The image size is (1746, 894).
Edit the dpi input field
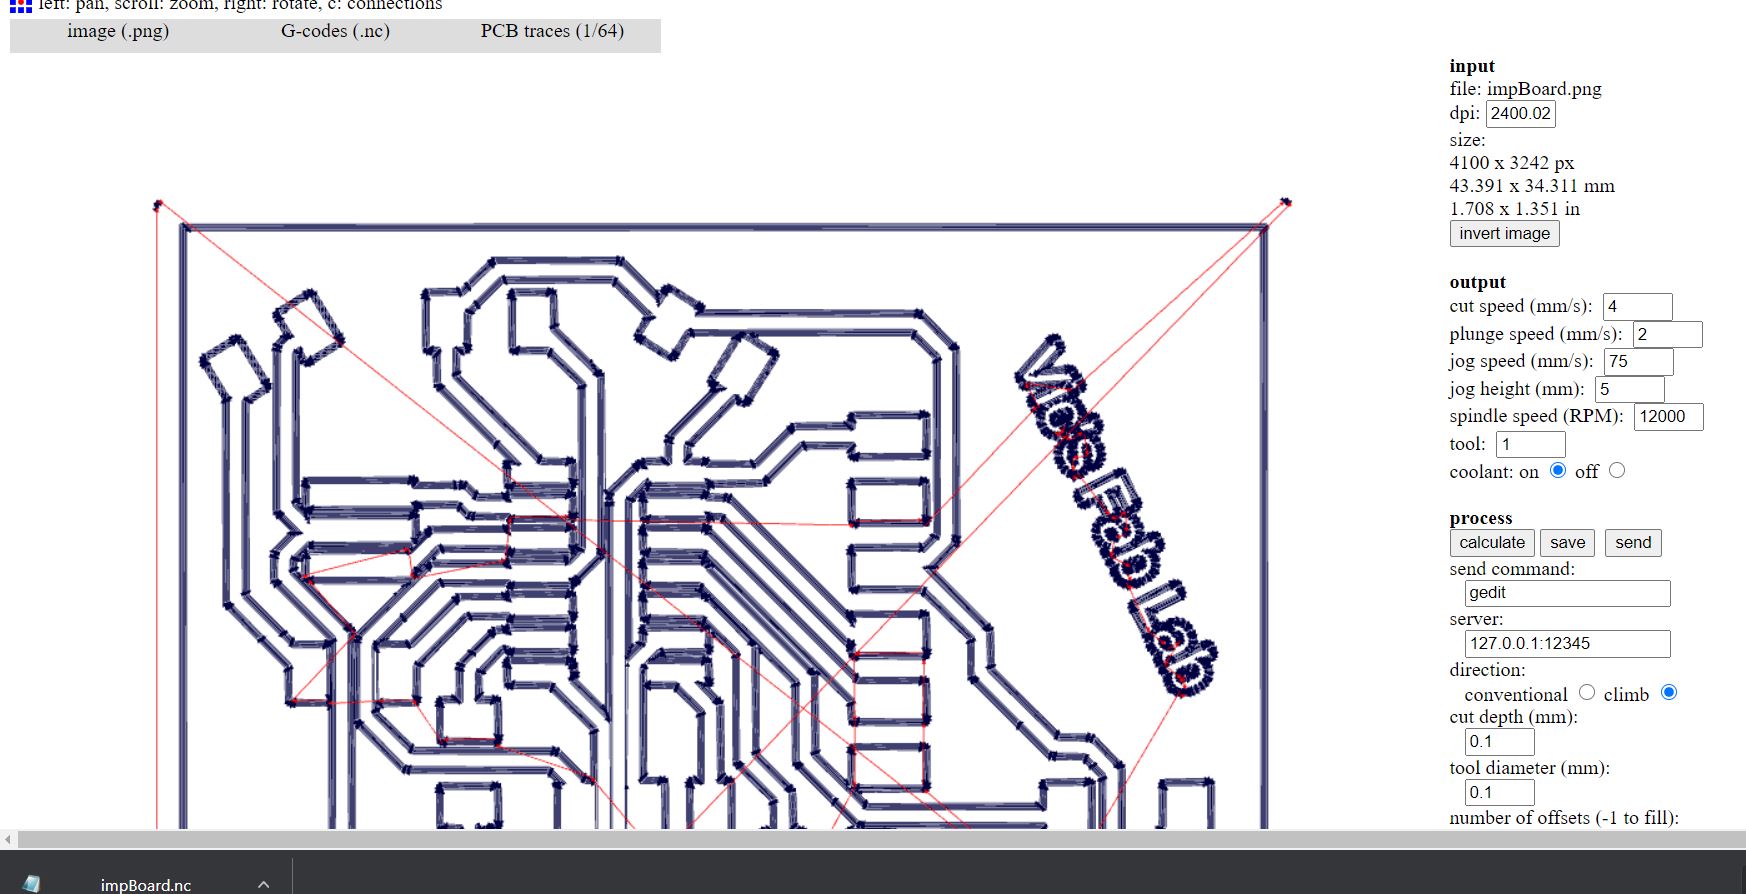point(1520,114)
